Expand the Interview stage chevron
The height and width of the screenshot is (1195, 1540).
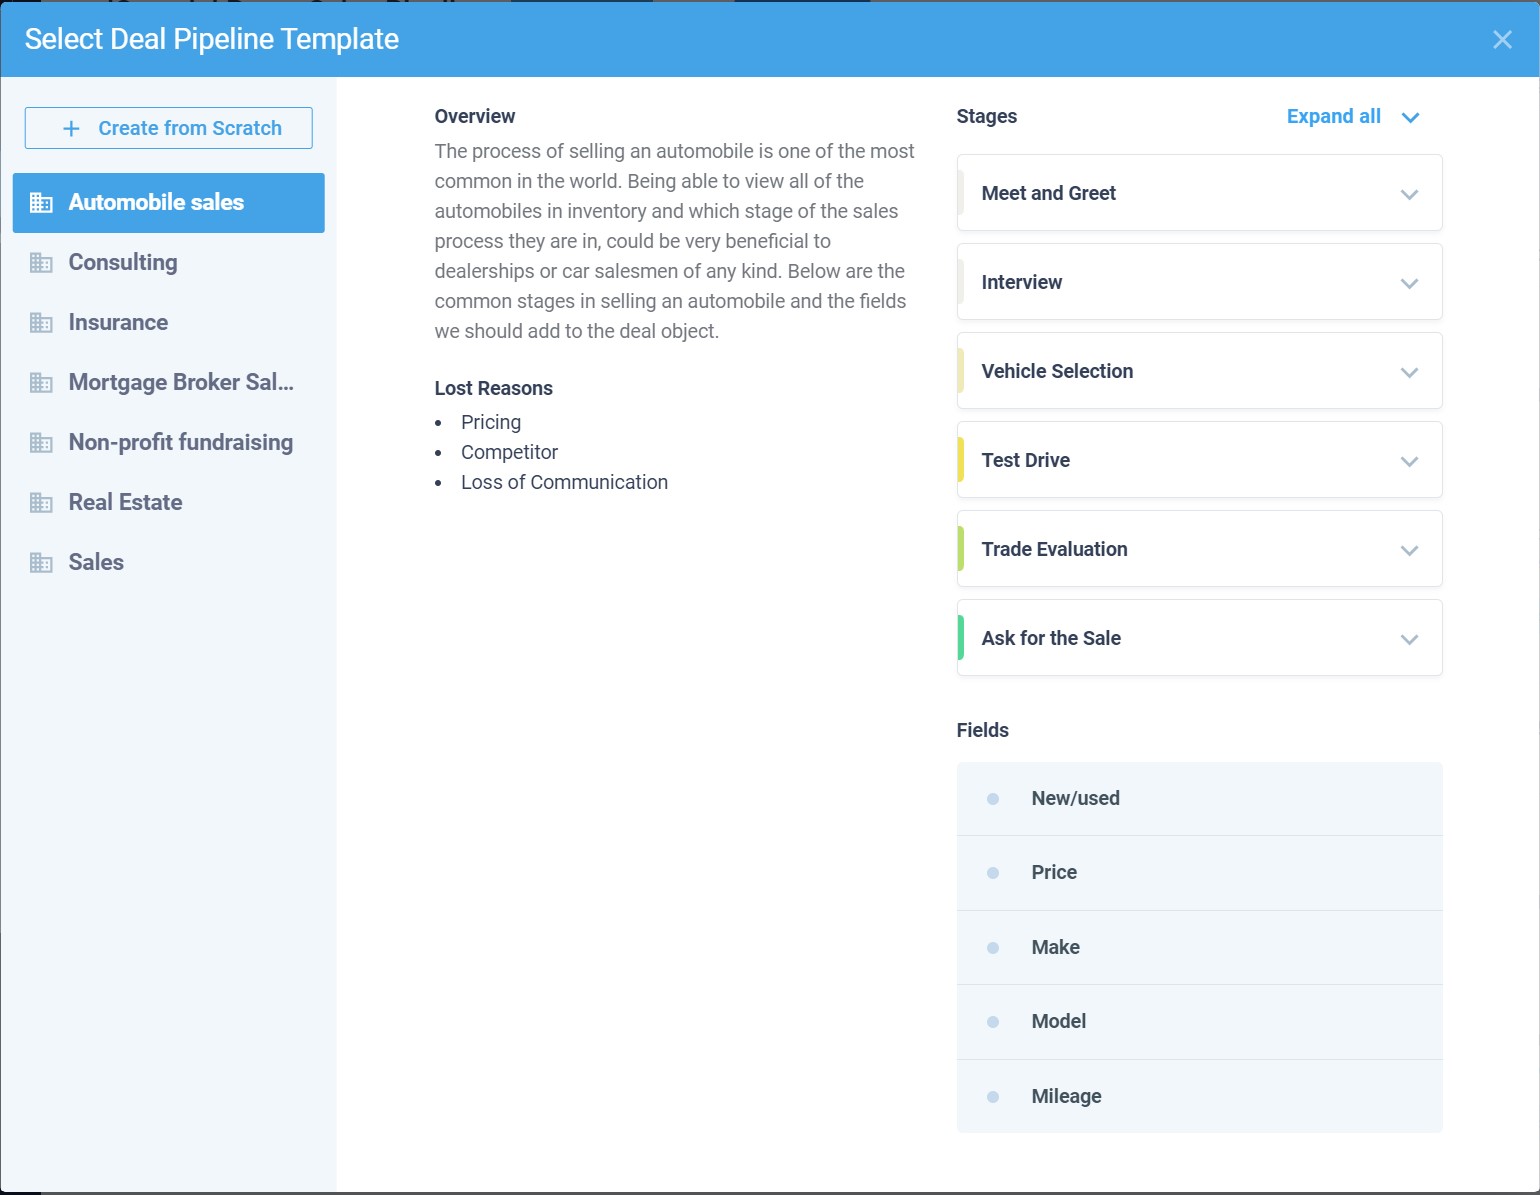tap(1409, 283)
